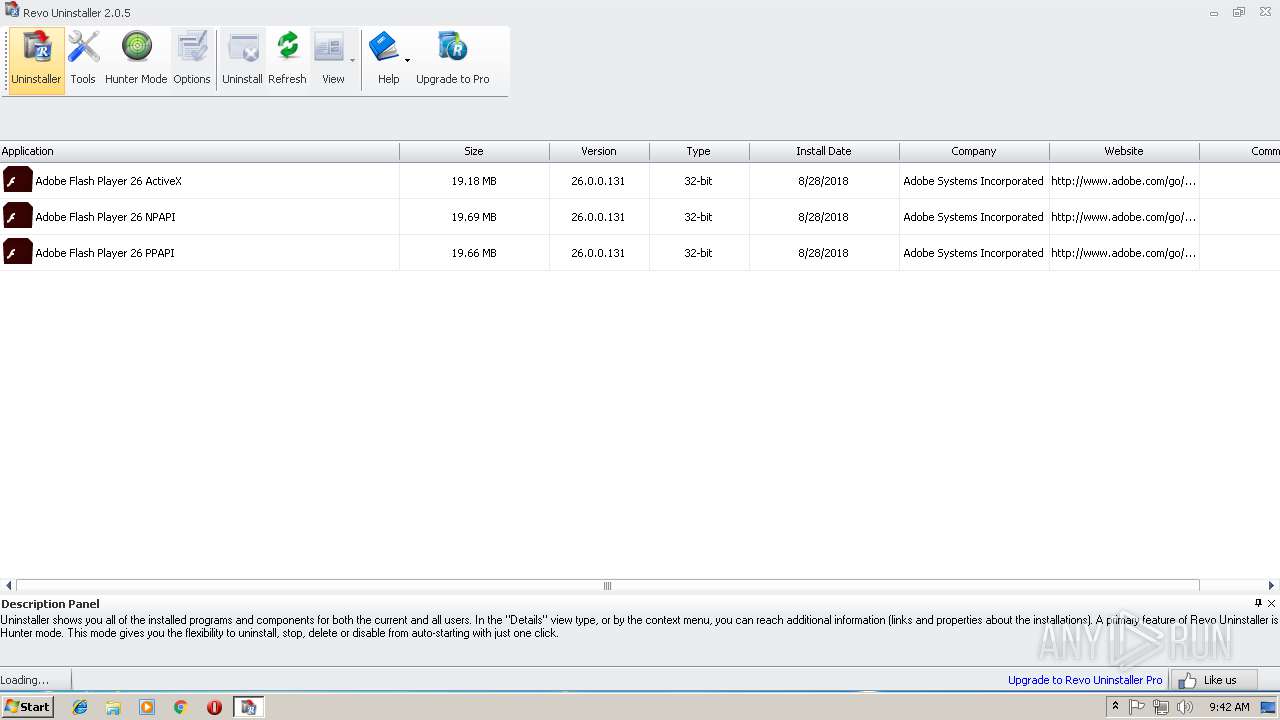
Task: Sort by the Type column header
Action: pos(698,151)
